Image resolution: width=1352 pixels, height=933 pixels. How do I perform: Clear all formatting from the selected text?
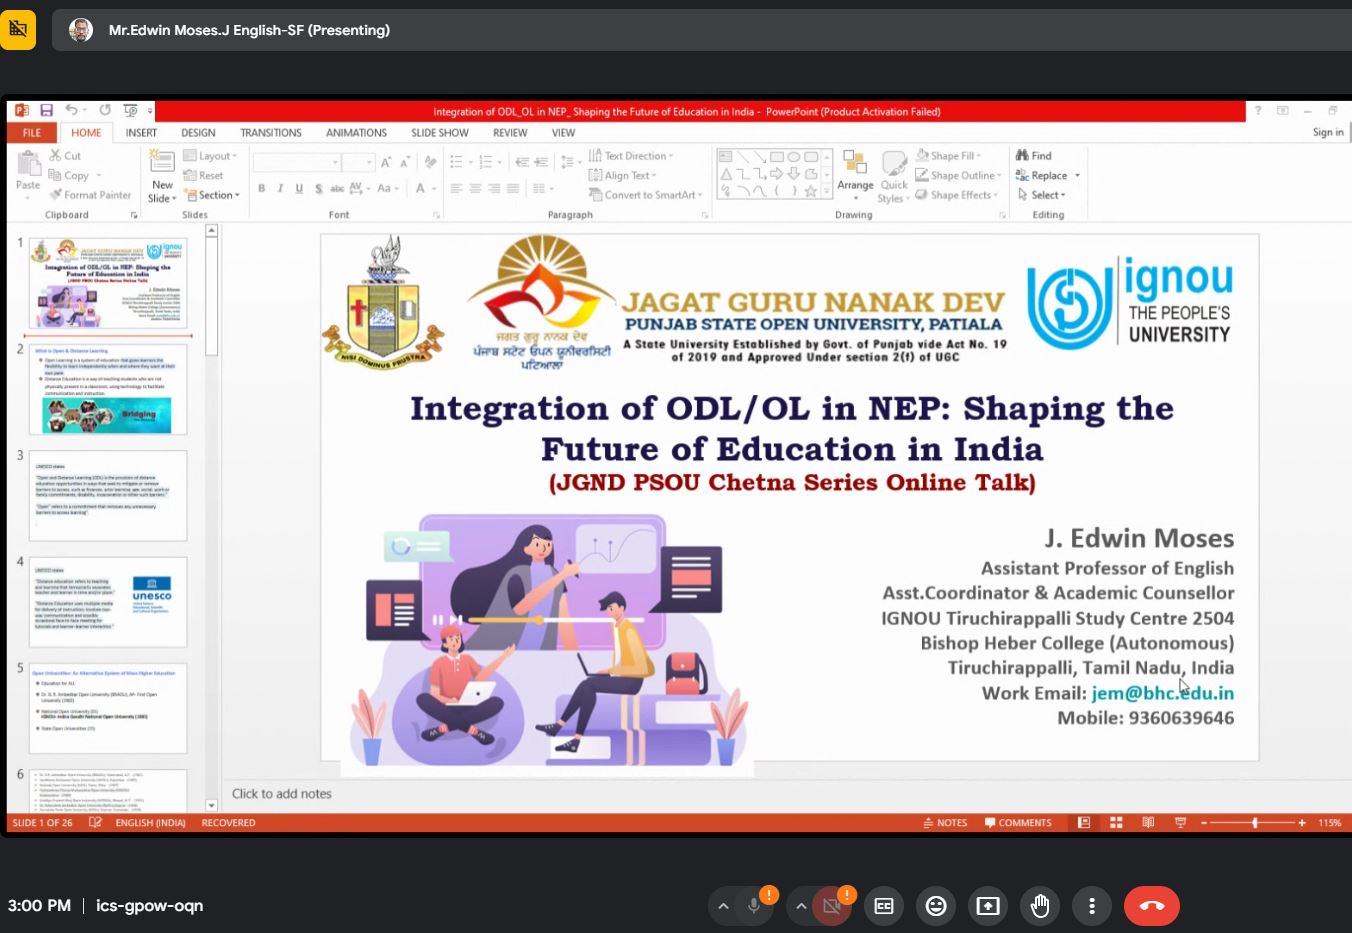430,162
